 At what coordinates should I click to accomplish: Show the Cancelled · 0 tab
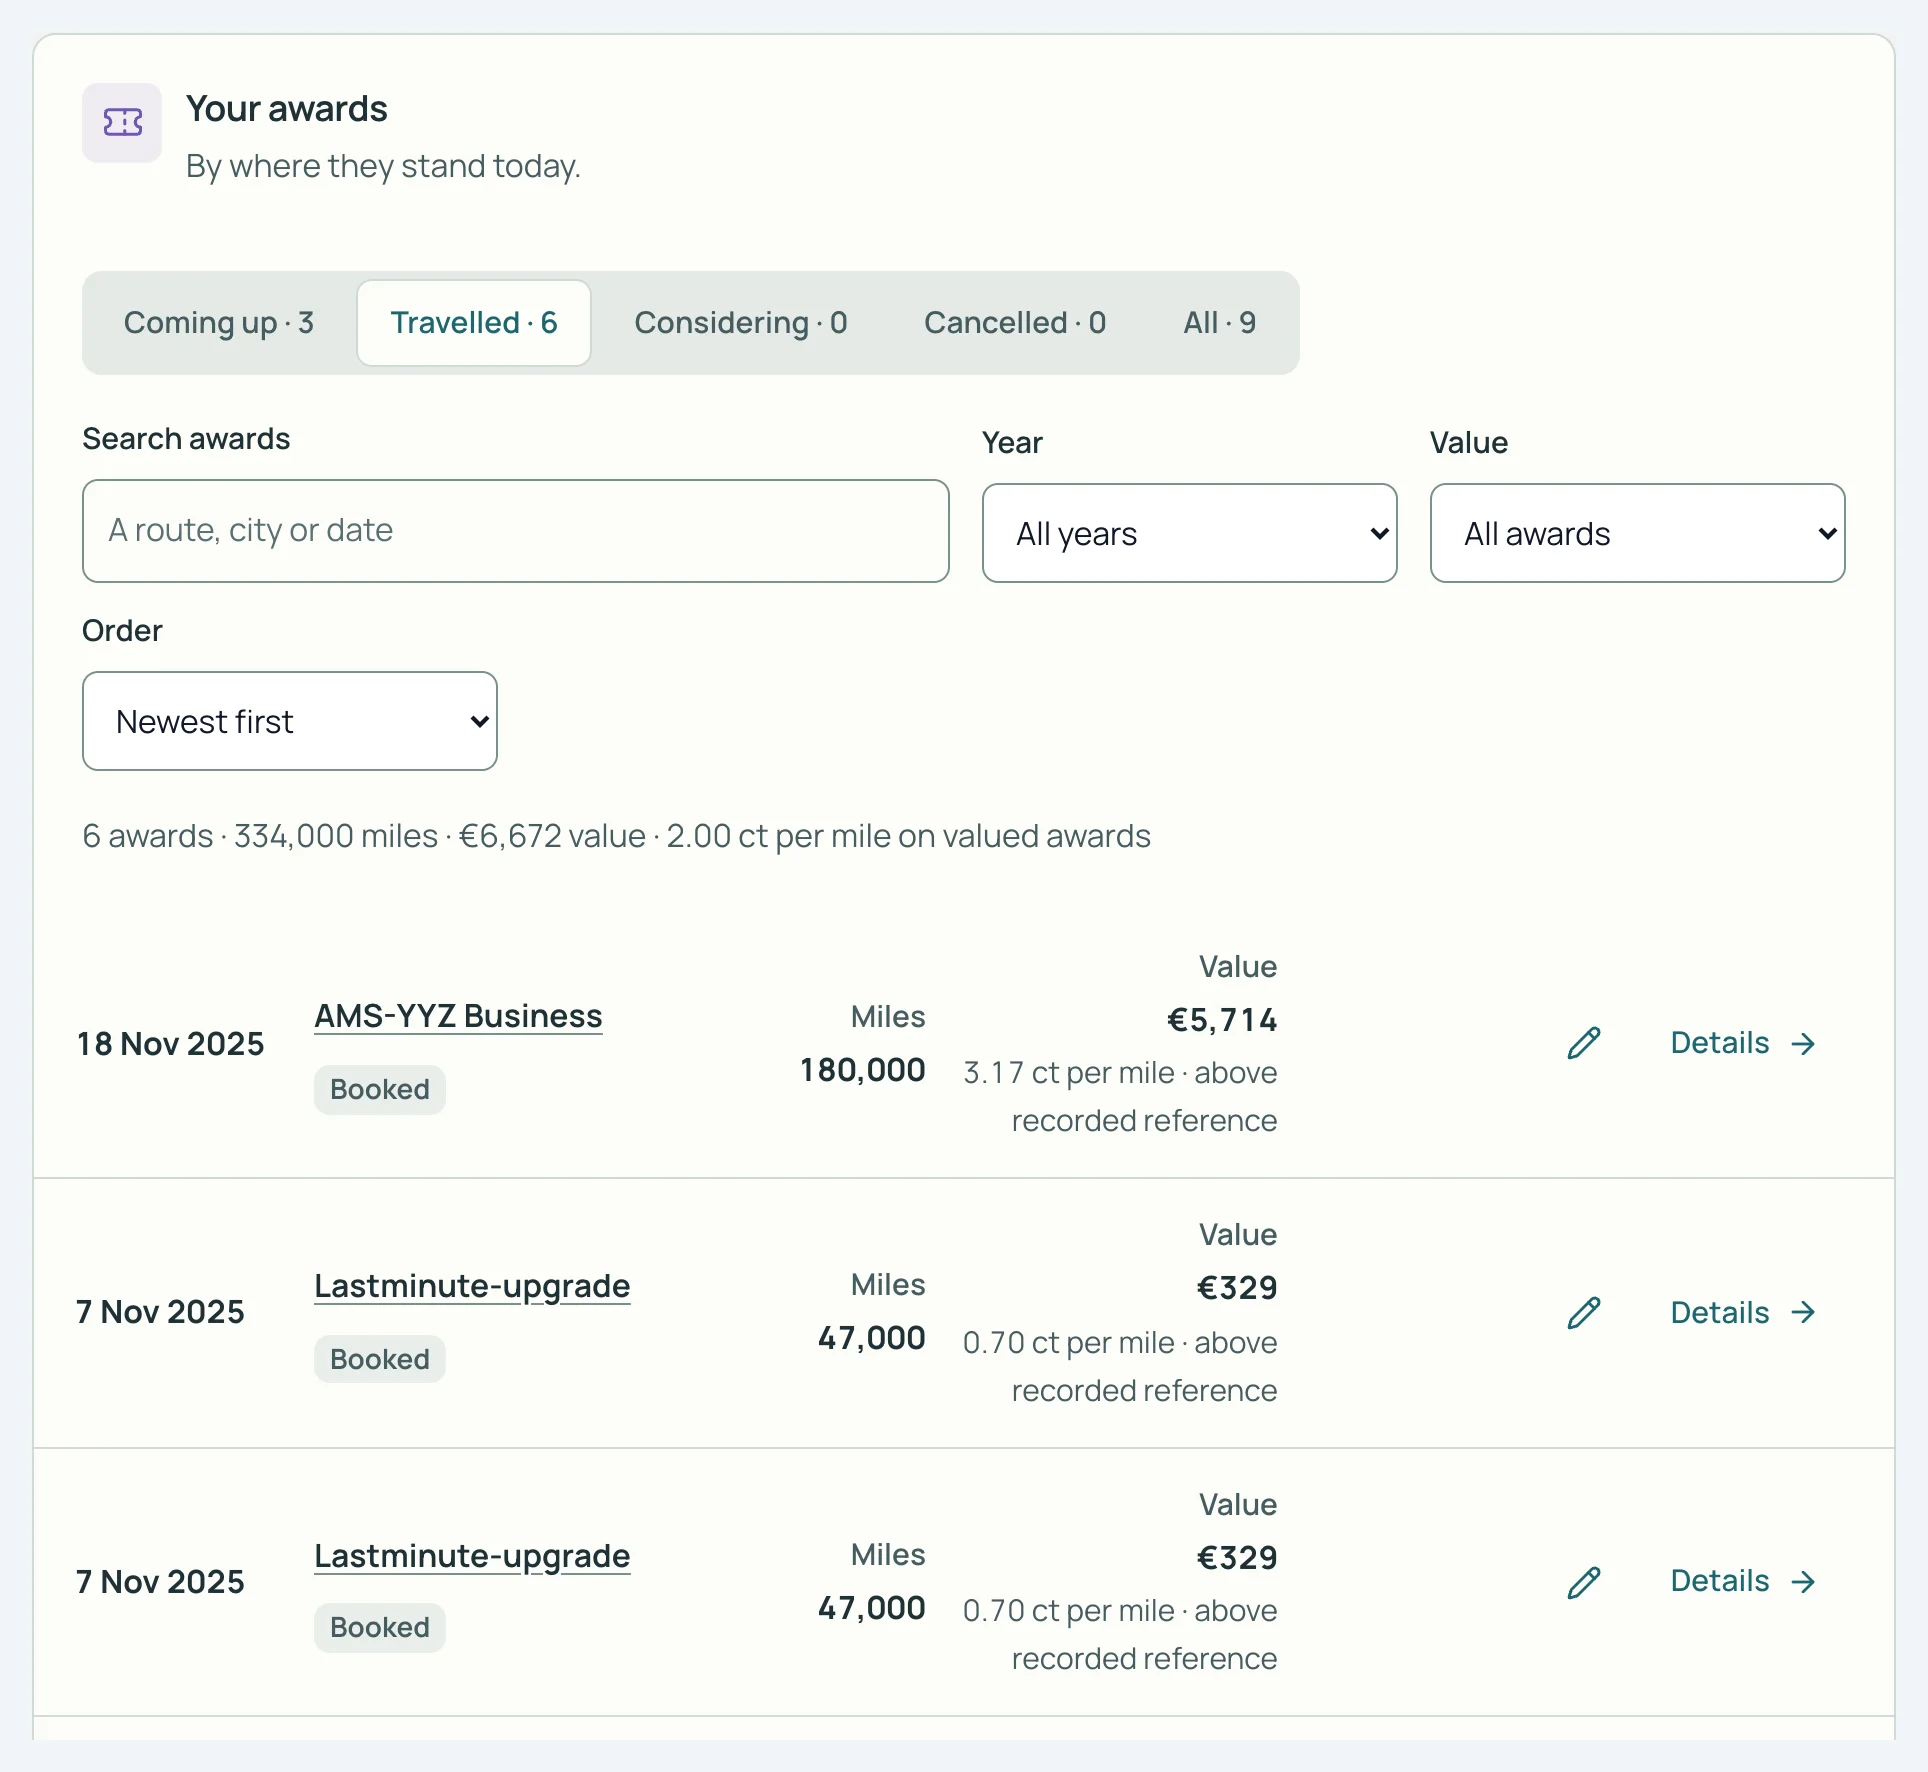click(1015, 323)
